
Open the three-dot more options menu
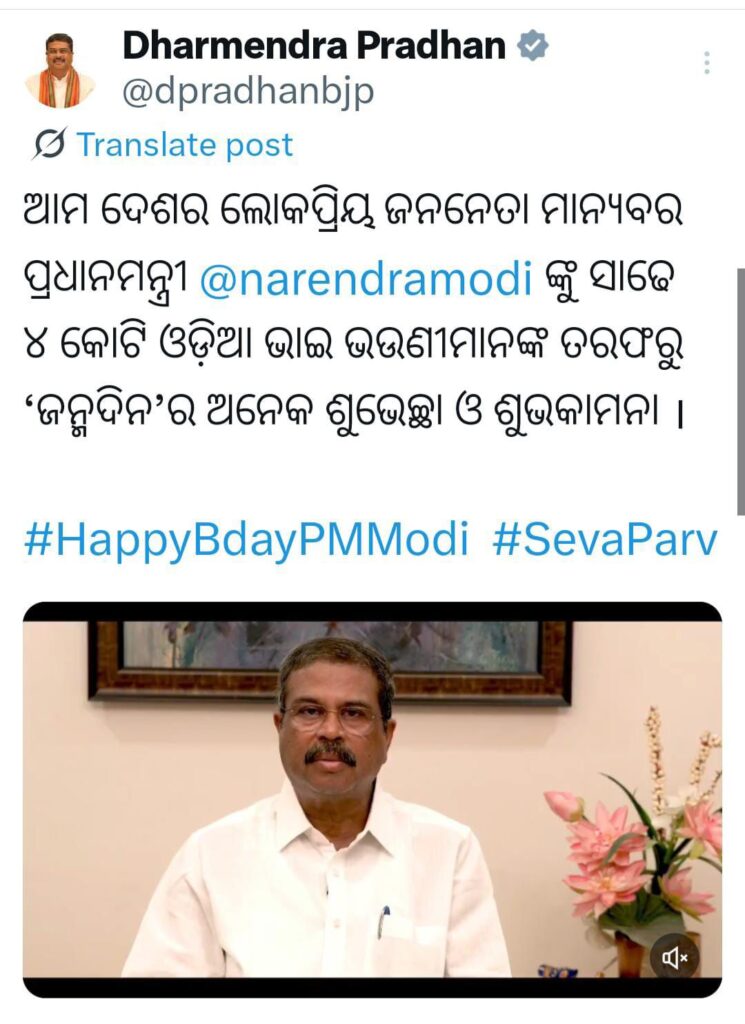pos(706,63)
